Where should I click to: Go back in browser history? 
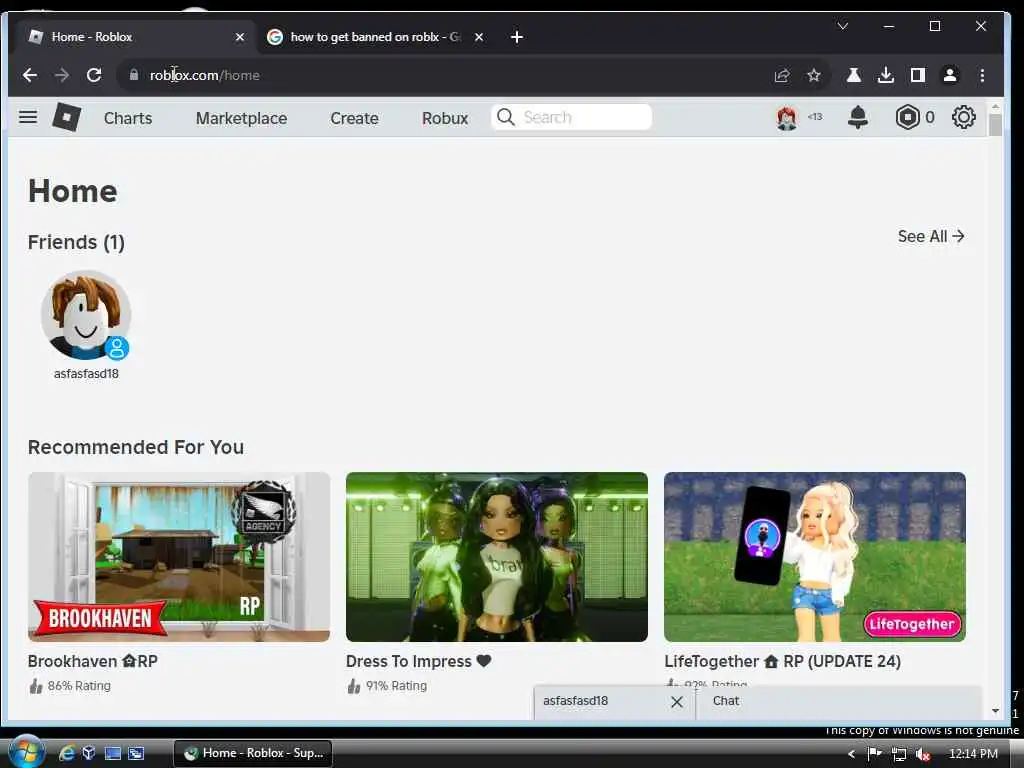click(x=29, y=75)
